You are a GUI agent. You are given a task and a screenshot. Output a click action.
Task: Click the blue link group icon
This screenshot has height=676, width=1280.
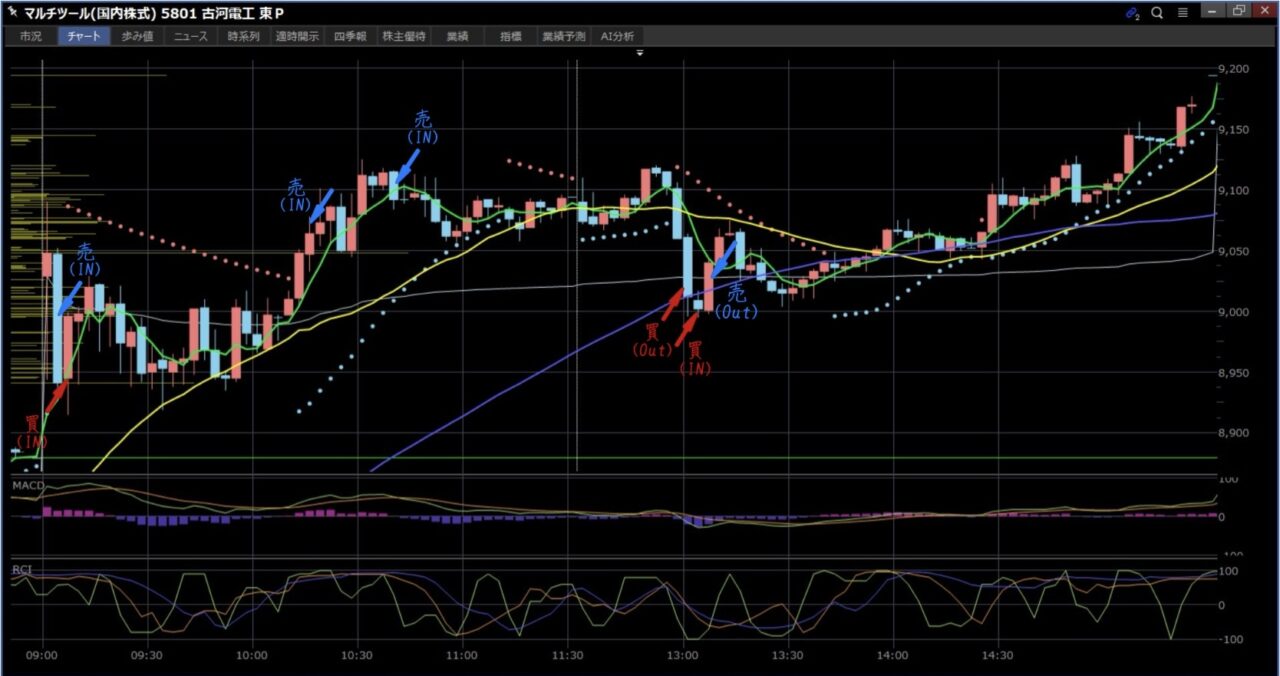[1132, 13]
